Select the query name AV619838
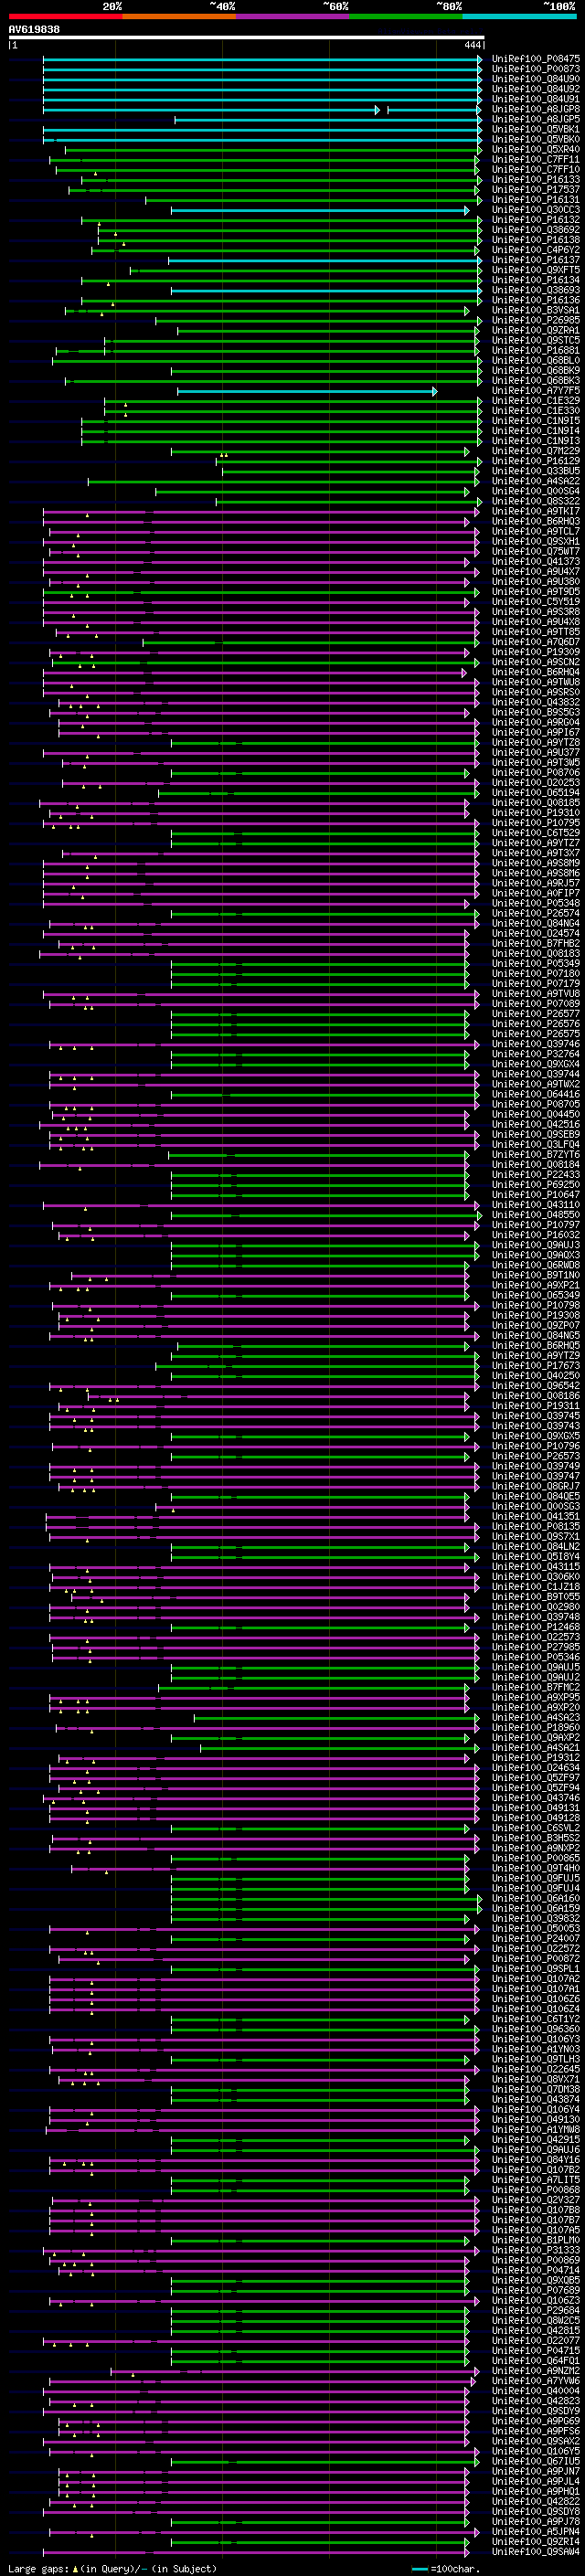The image size is (585, 2576). (34, 30)
